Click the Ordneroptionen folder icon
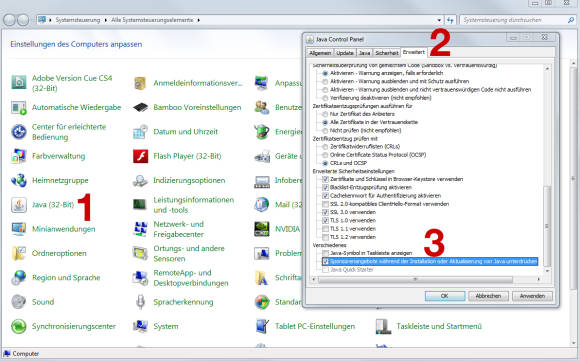 pos(18,253)
